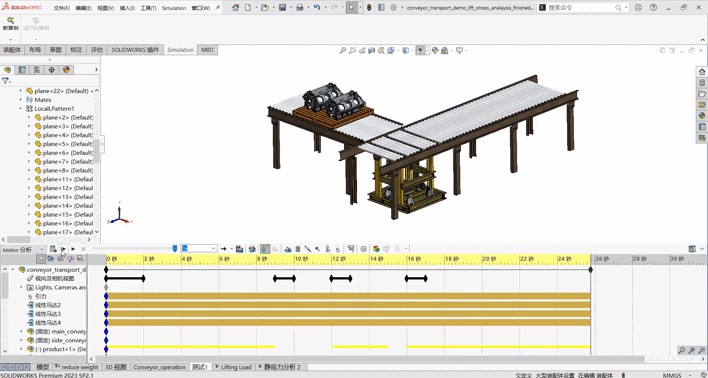Open Results and Plots icon in Motion toolbar
The width and height of the screenshot is (708, 378).
(351, 249)
